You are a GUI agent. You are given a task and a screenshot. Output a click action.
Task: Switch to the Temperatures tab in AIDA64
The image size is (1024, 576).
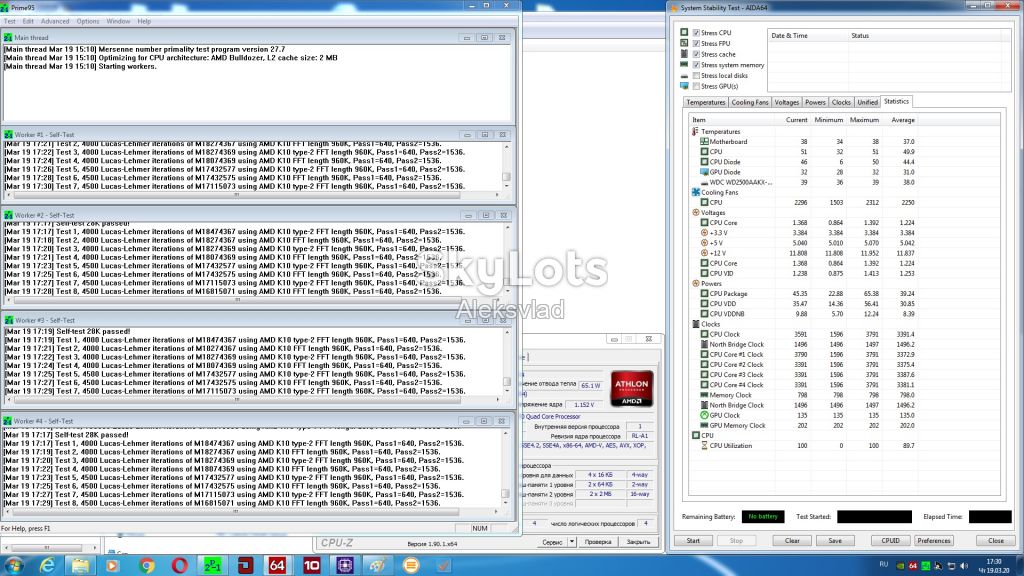(705, 103)
